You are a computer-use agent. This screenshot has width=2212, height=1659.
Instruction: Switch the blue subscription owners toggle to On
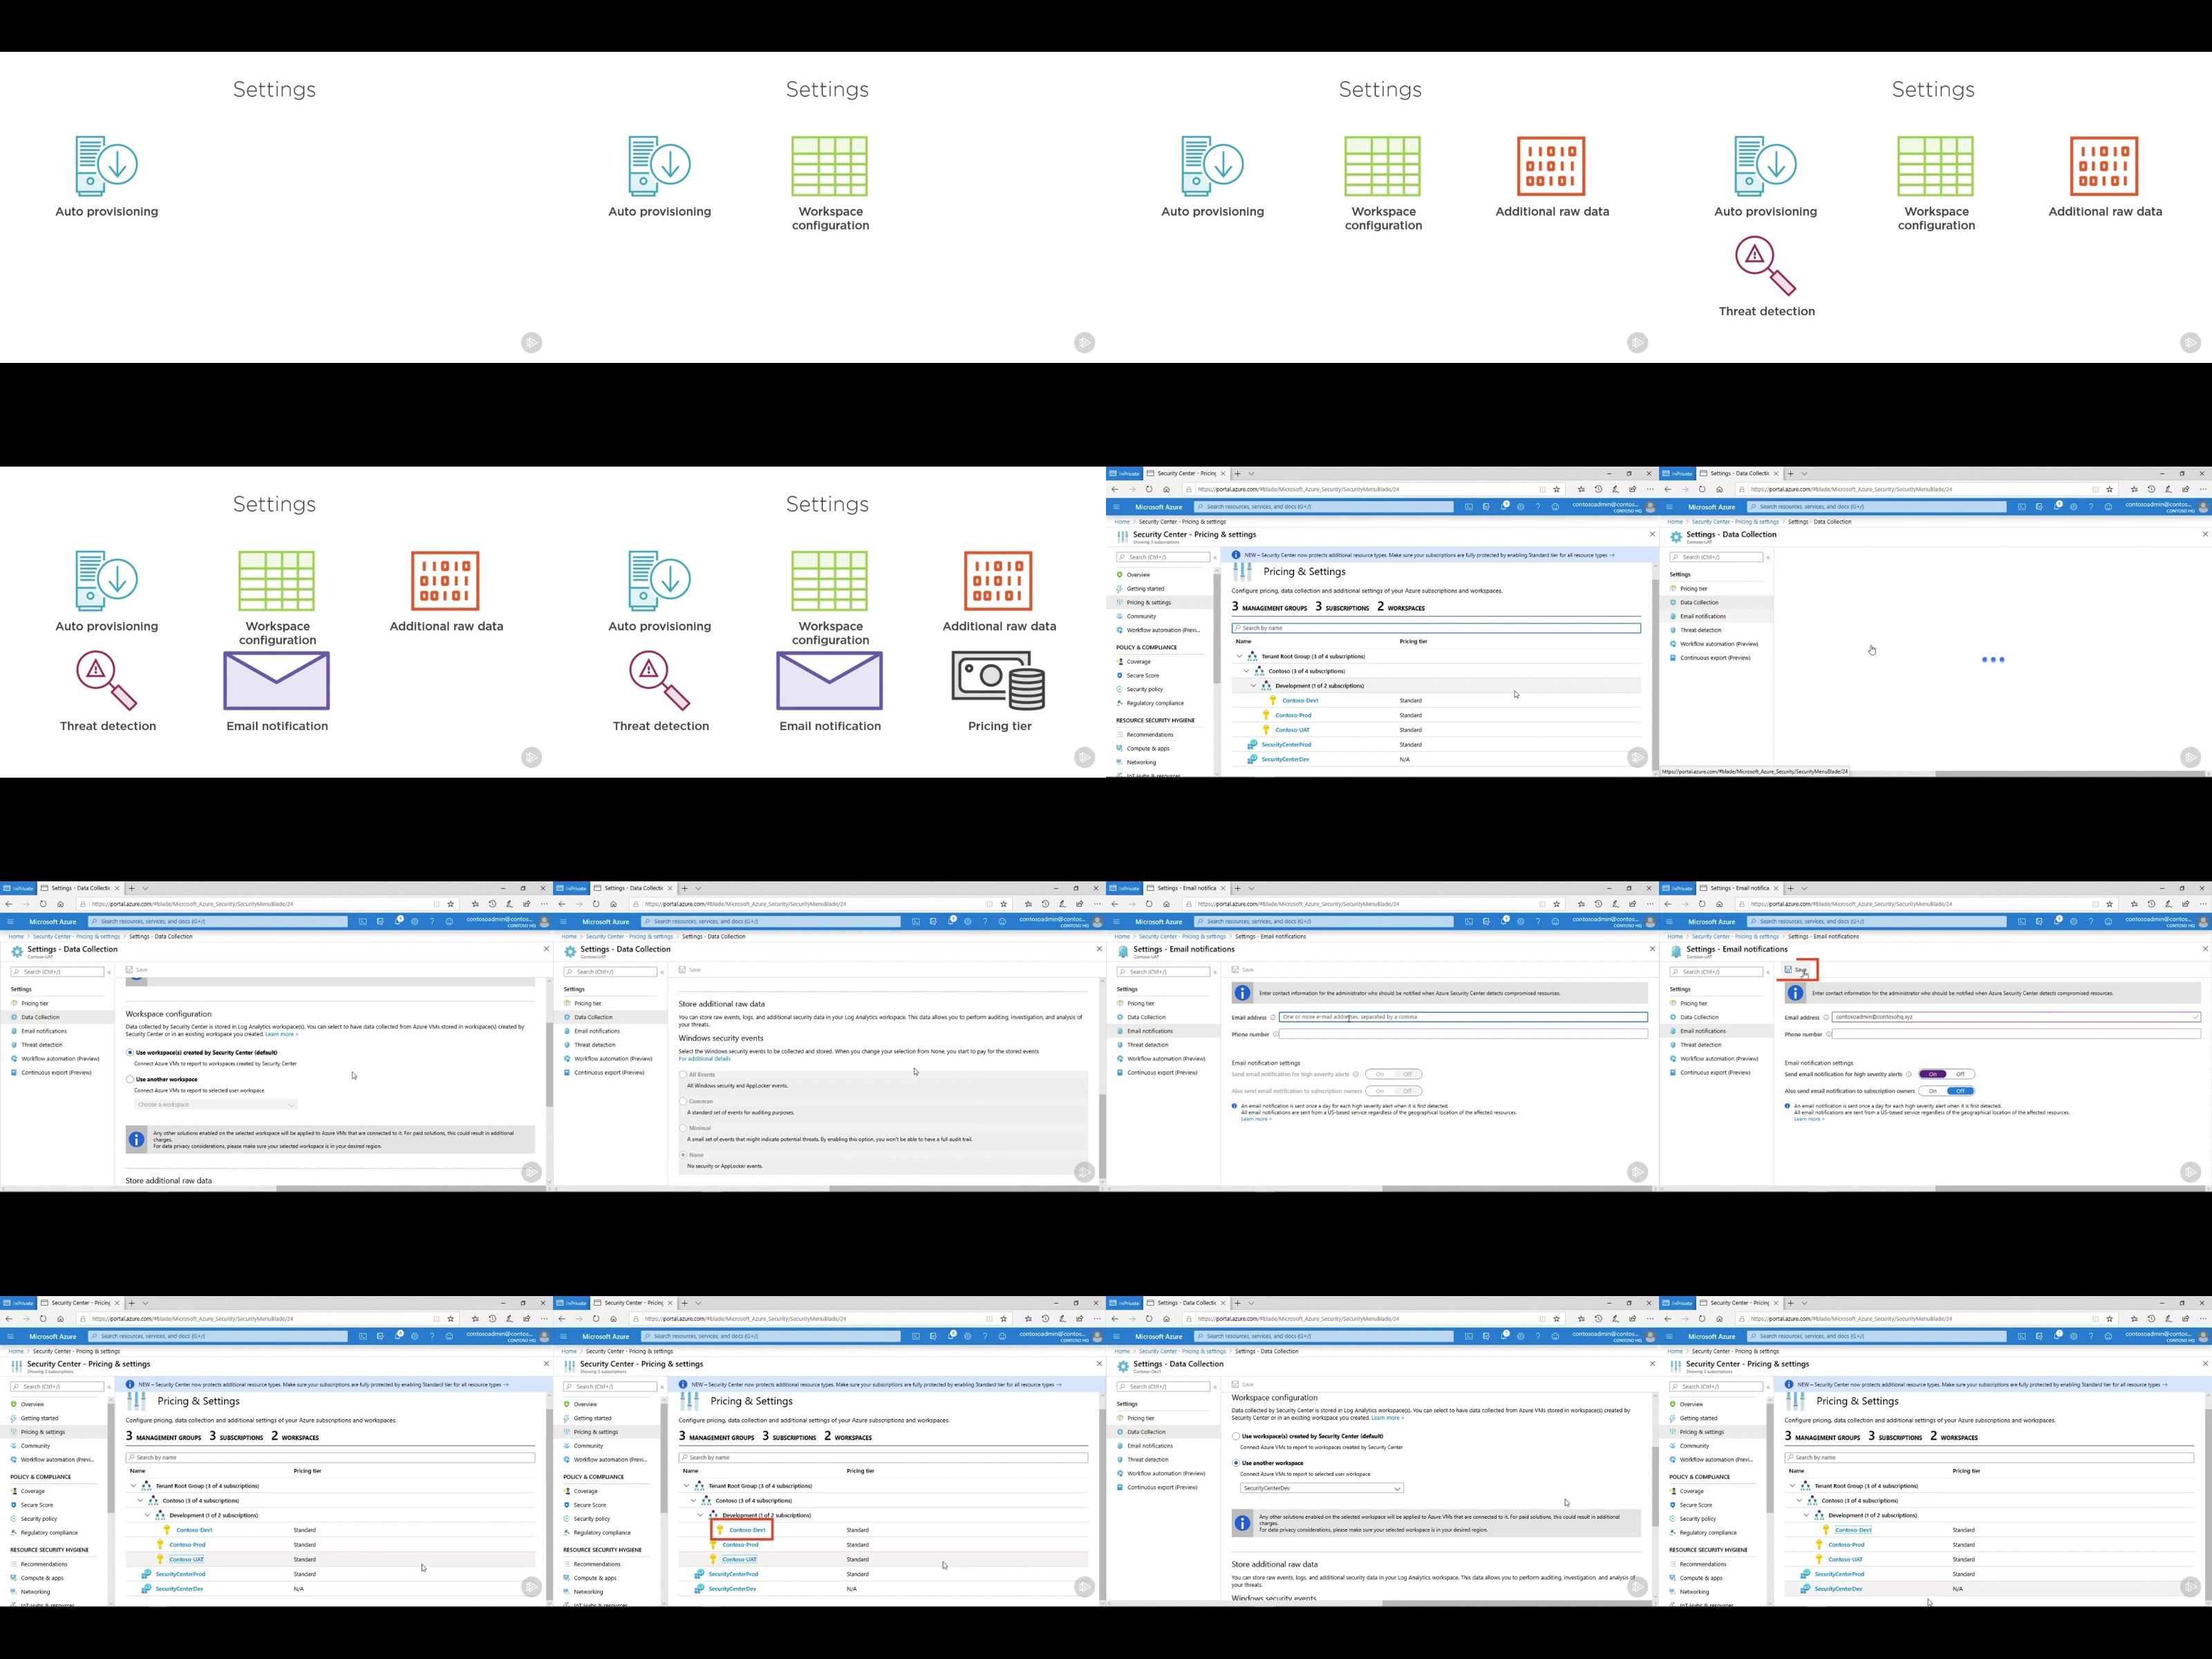click(1947, 1091)
